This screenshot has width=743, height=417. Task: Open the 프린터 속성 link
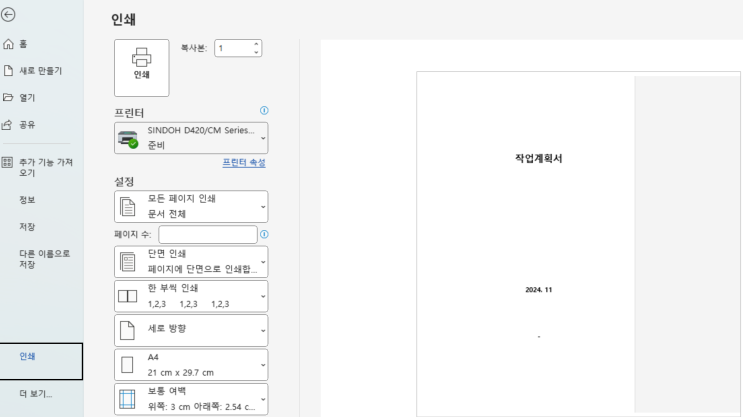coord(244,163)
